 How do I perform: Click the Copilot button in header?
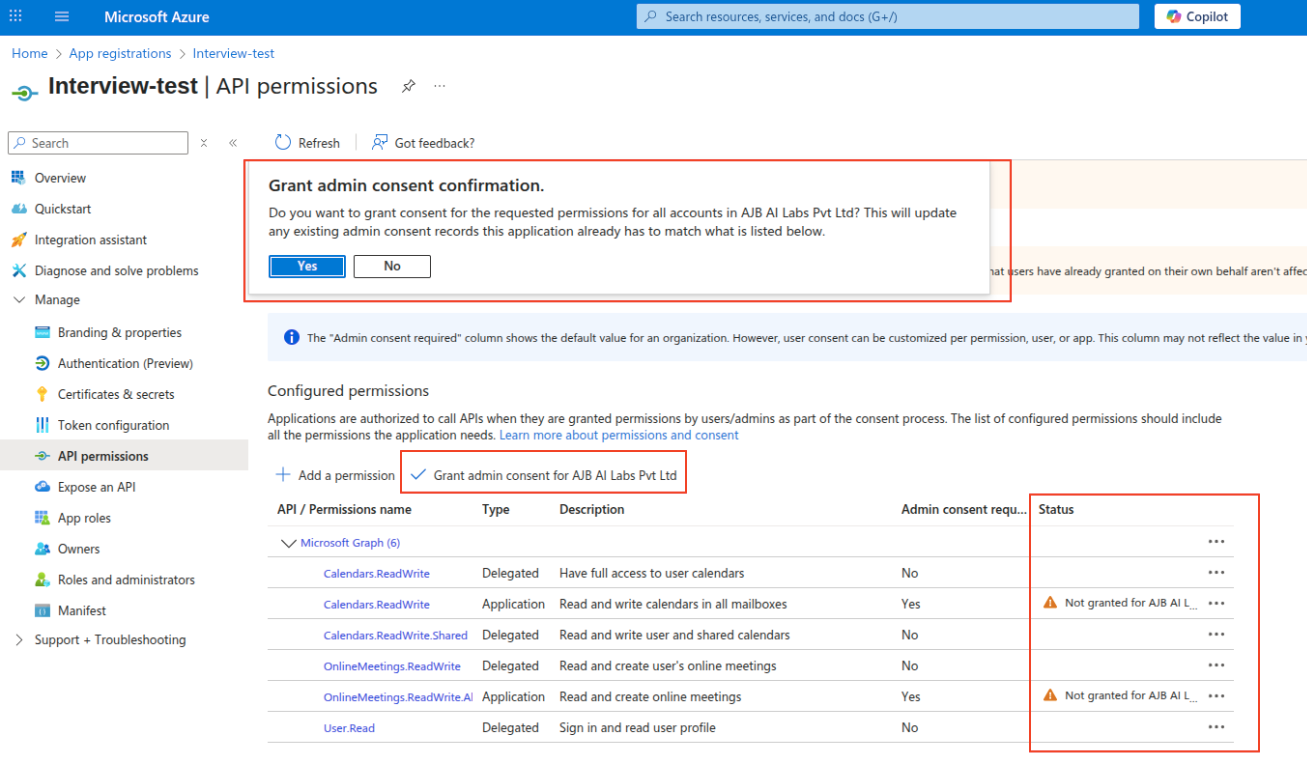[x=1197, y=17]
